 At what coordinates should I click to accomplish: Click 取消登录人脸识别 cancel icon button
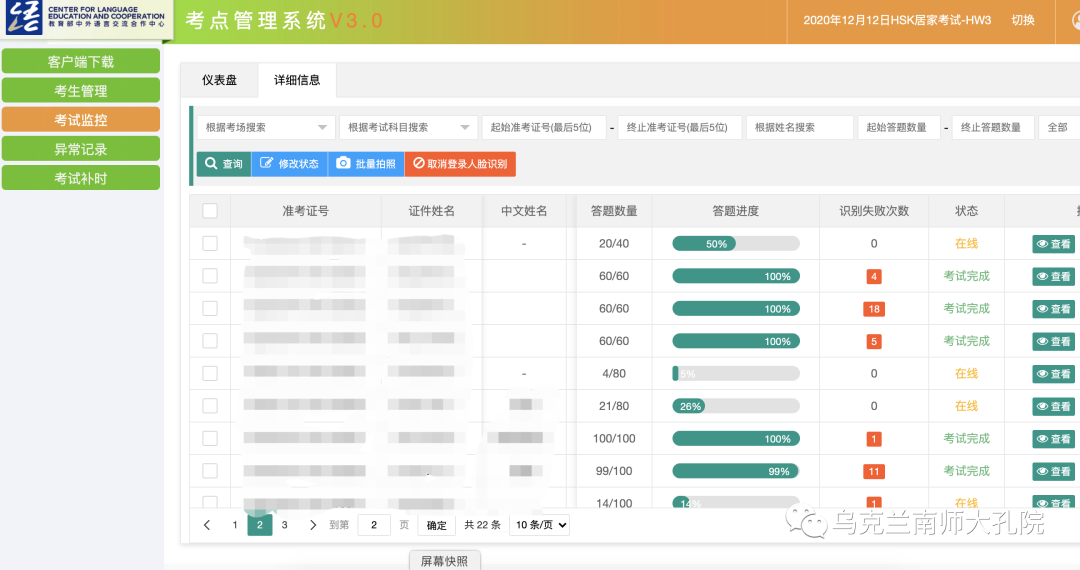click(459, 164)
